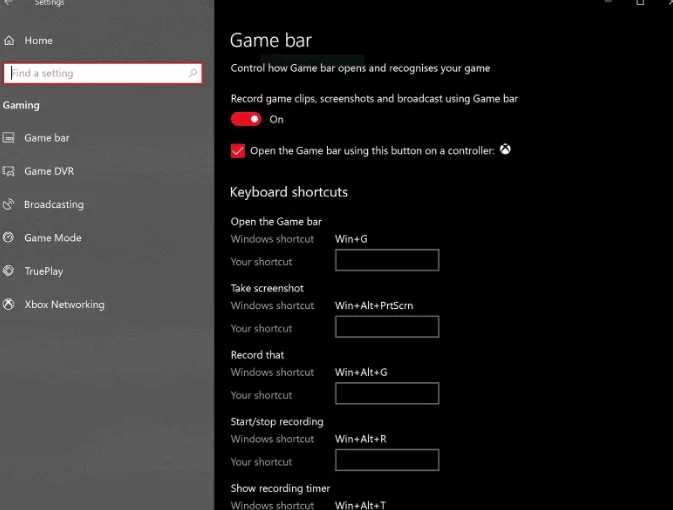Turn off Game bar recording toggle

(246, 119)
